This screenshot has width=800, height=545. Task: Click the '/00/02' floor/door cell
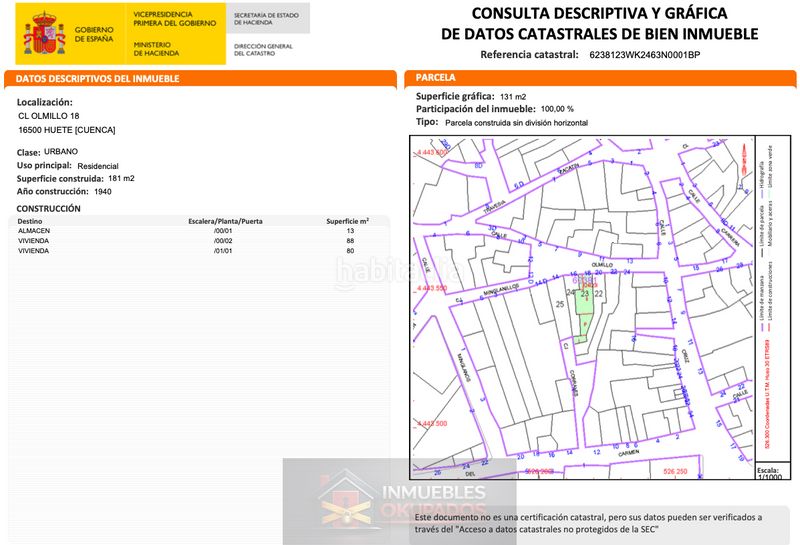point(223,241)
